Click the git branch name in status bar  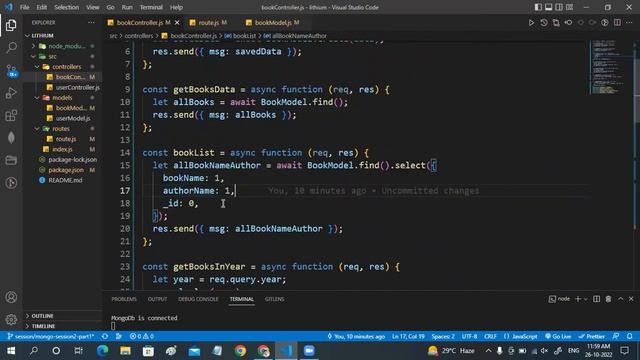tap(51, 336)
